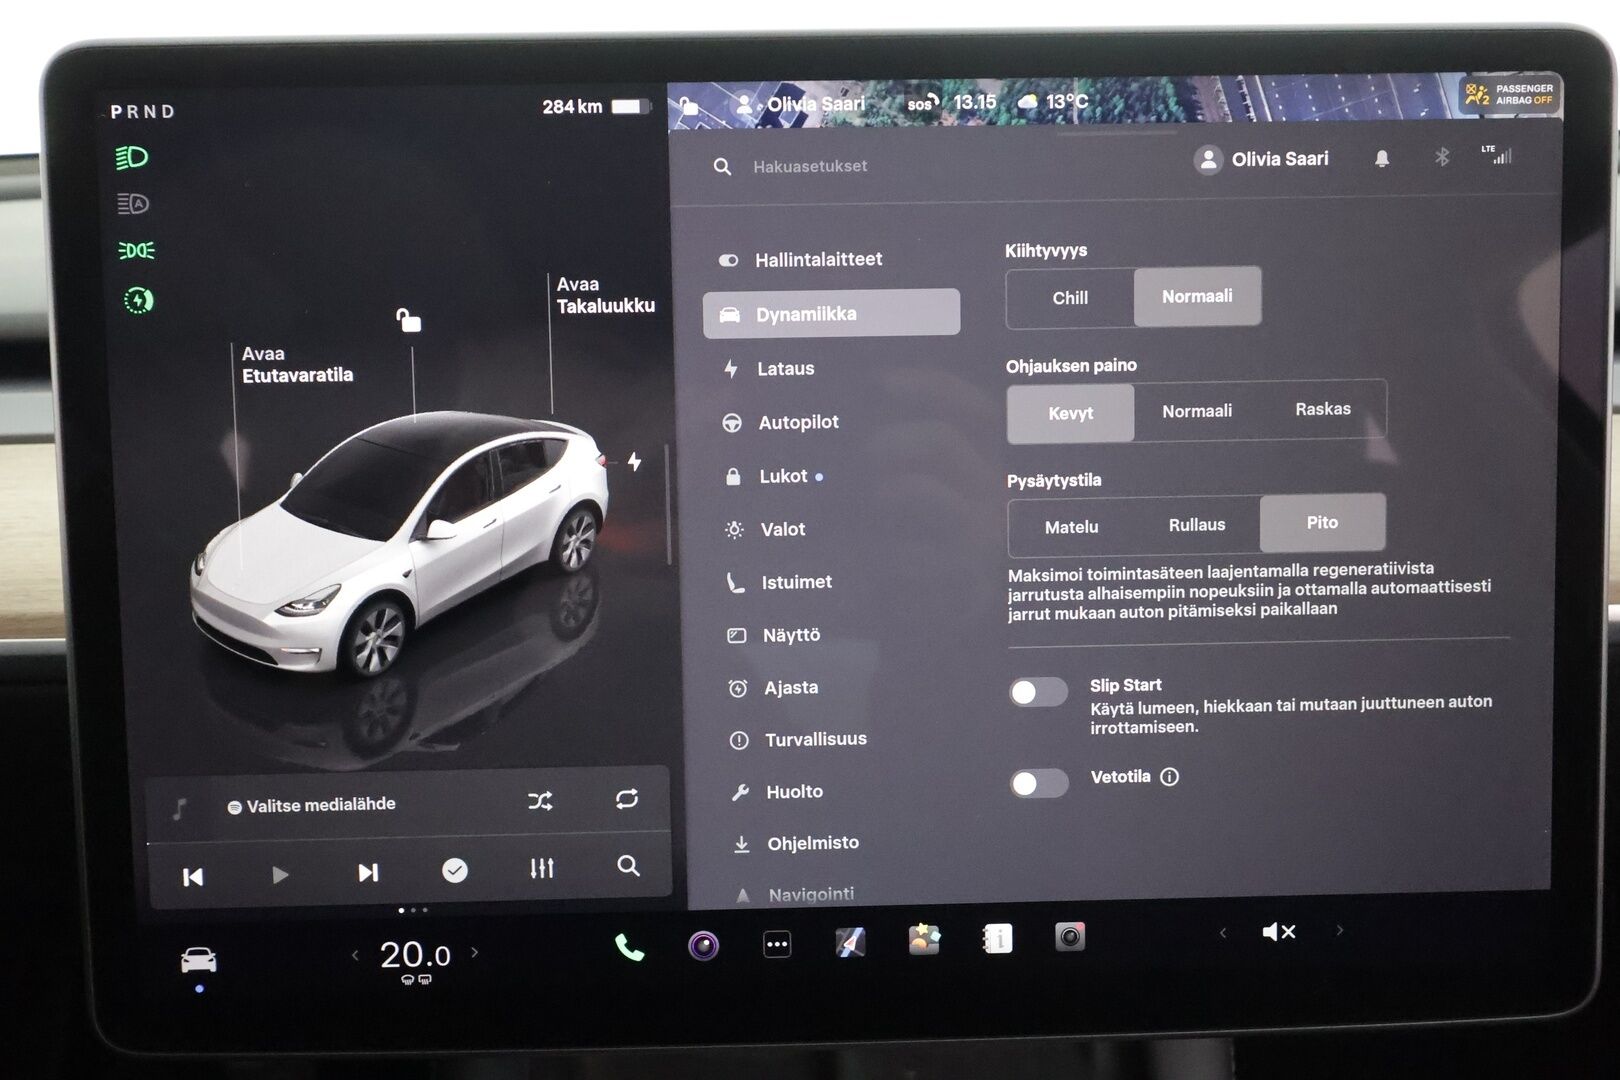Image resolution: width=1620 pixels, height=1080 pixels.
Task: Open the app launcher ellipsis icon
Action: [775, 944]
